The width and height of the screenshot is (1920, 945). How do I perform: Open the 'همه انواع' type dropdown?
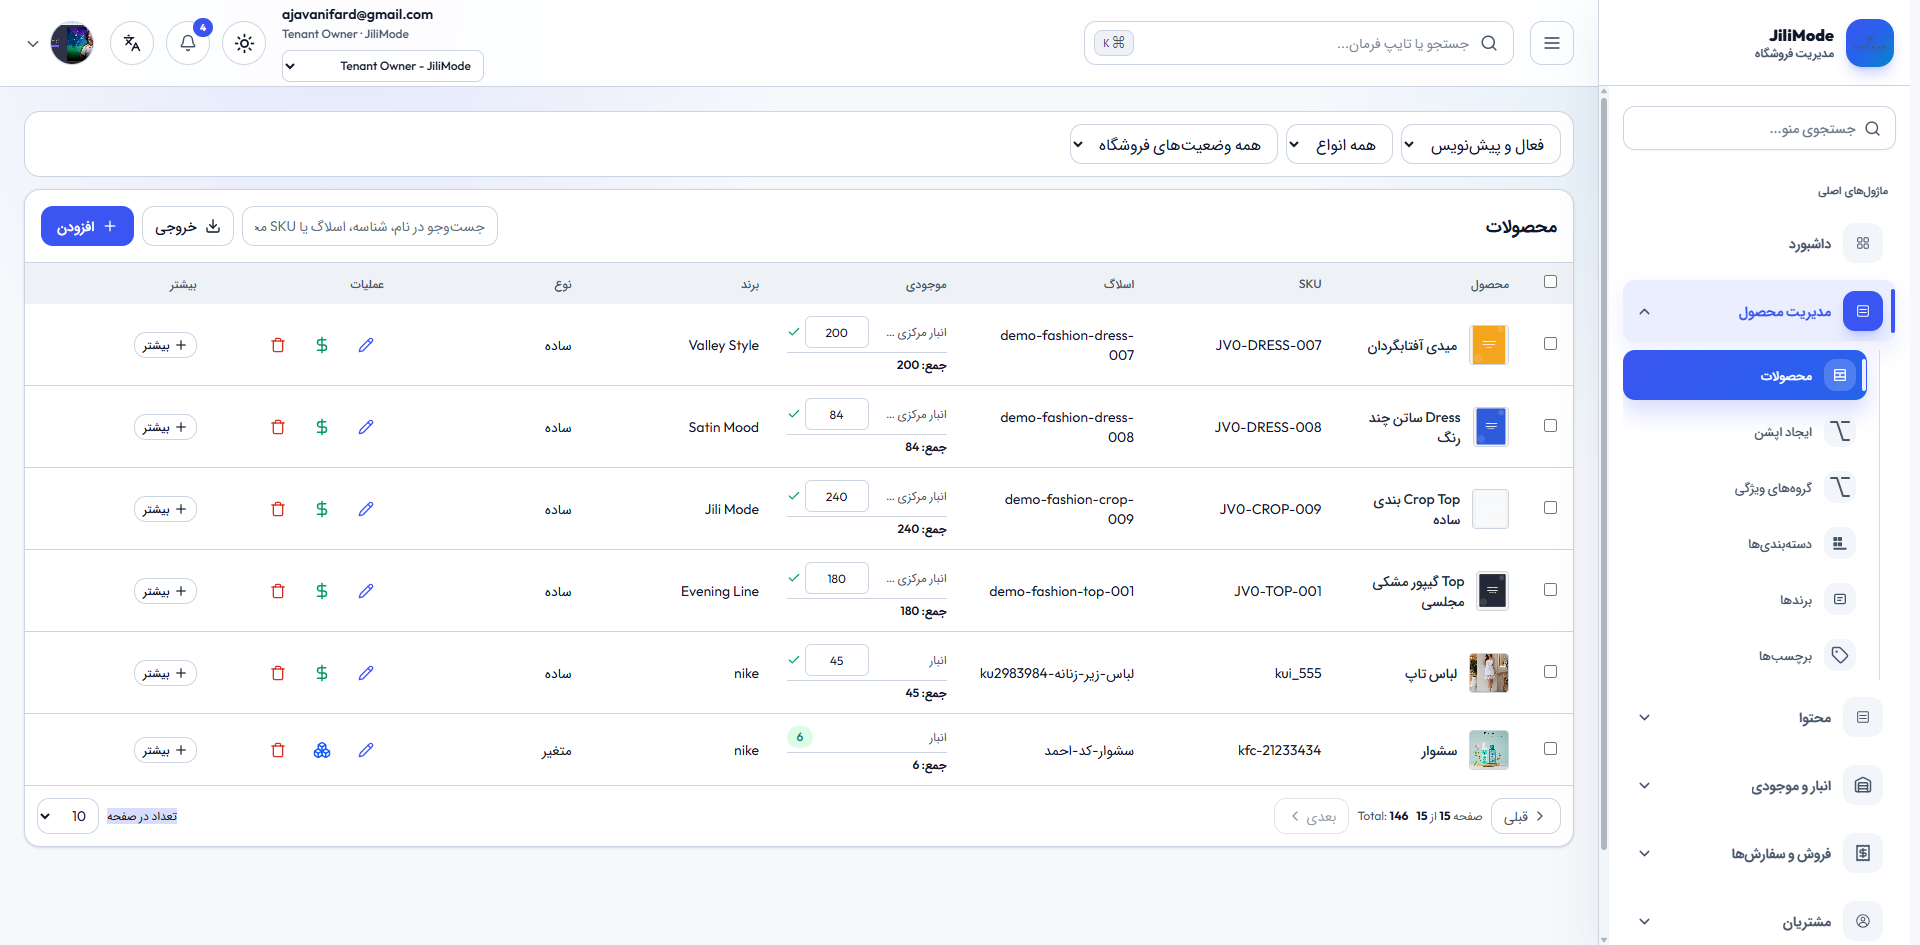click(1339, 145)
